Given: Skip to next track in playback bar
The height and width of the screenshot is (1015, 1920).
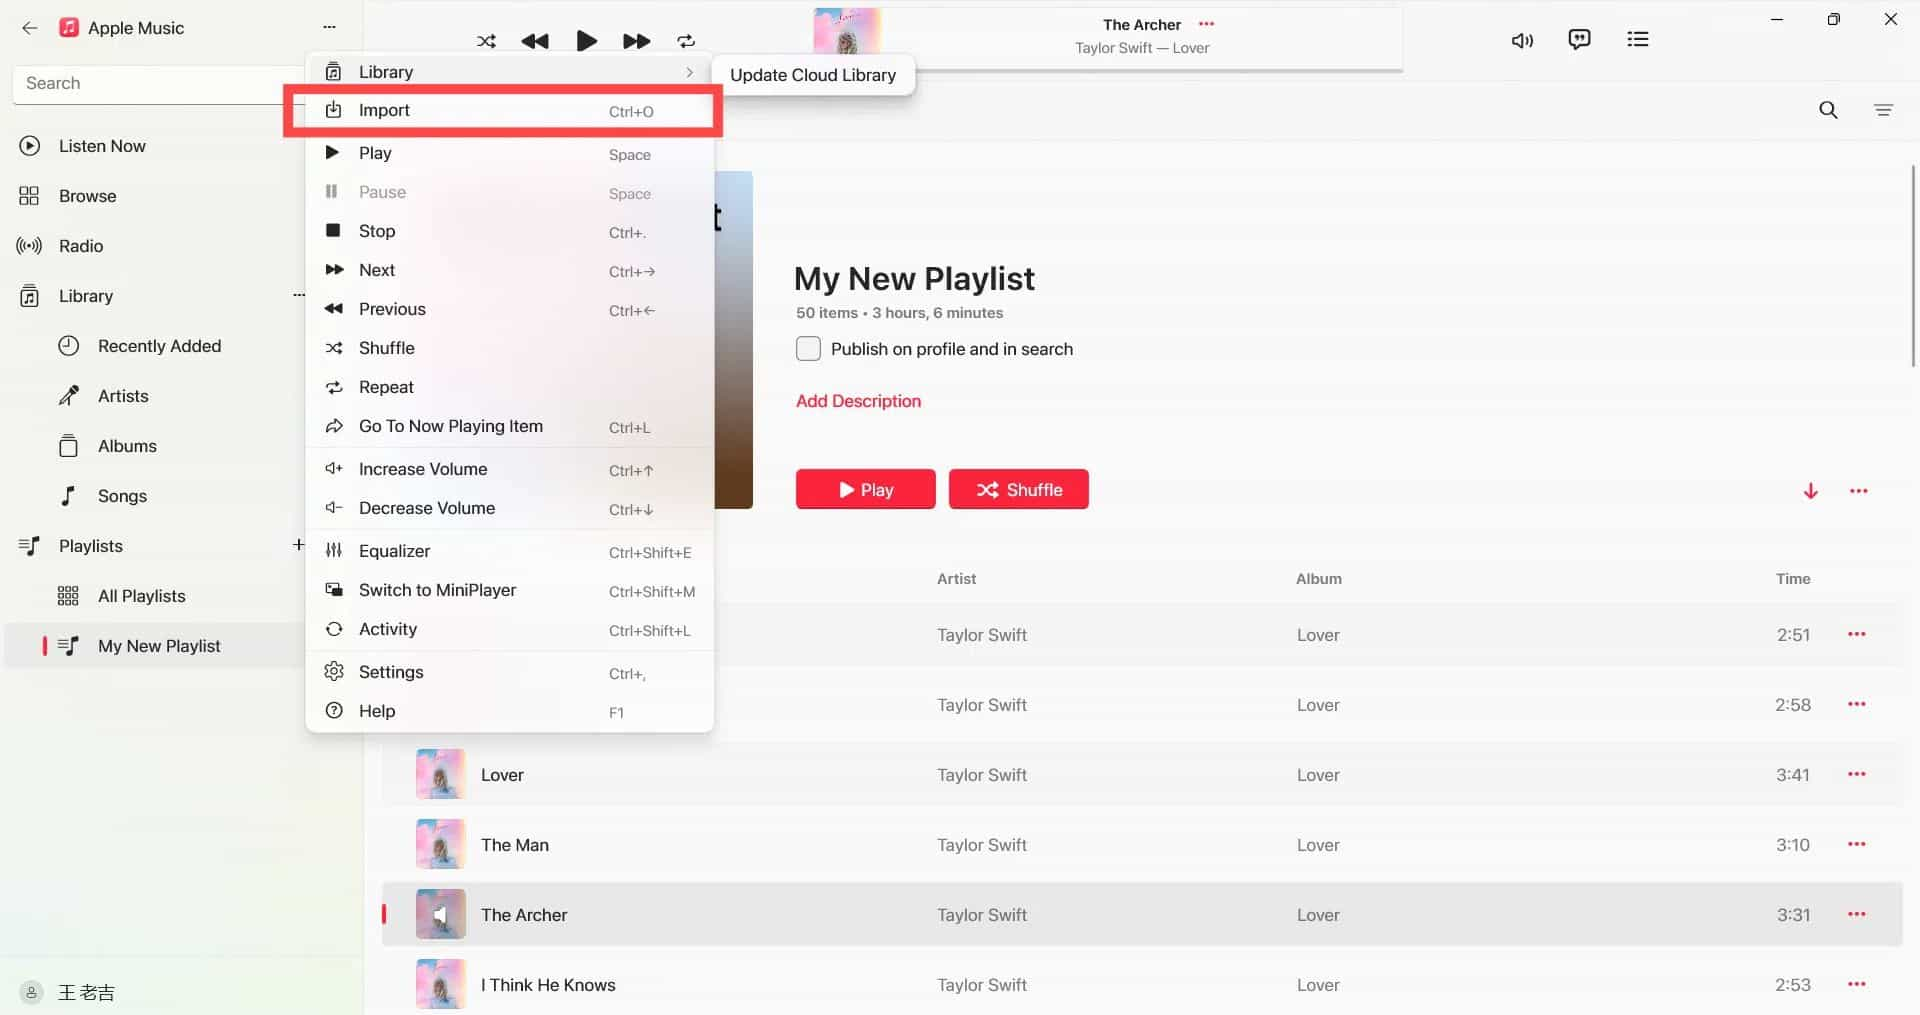Looking at the screenshot, I should [636, 41].
